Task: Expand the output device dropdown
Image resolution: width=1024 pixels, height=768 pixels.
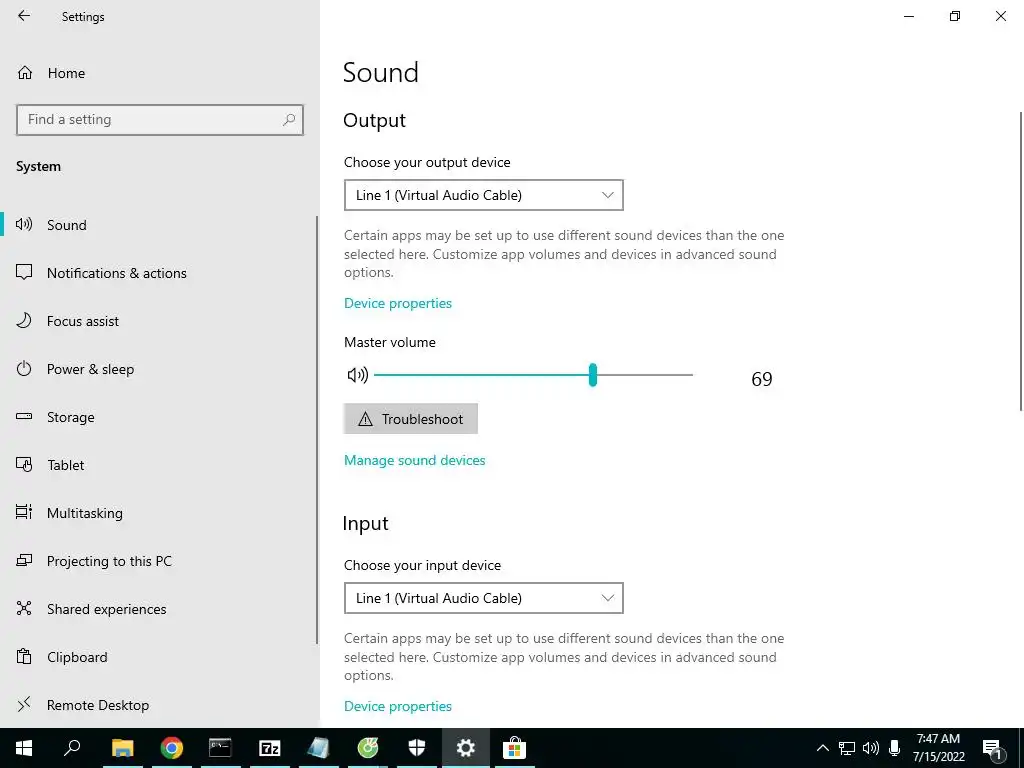Action: [x=484, y=195]
